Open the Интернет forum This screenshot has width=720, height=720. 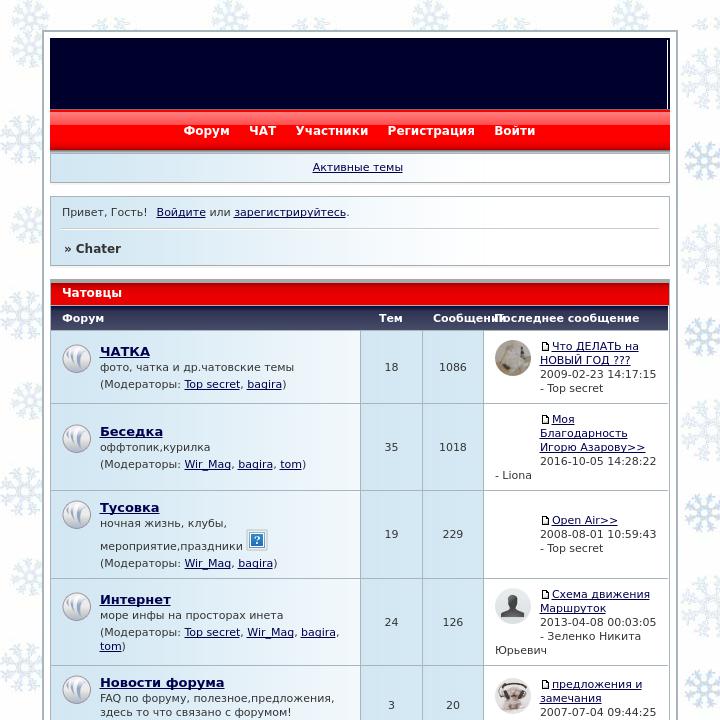135,600
